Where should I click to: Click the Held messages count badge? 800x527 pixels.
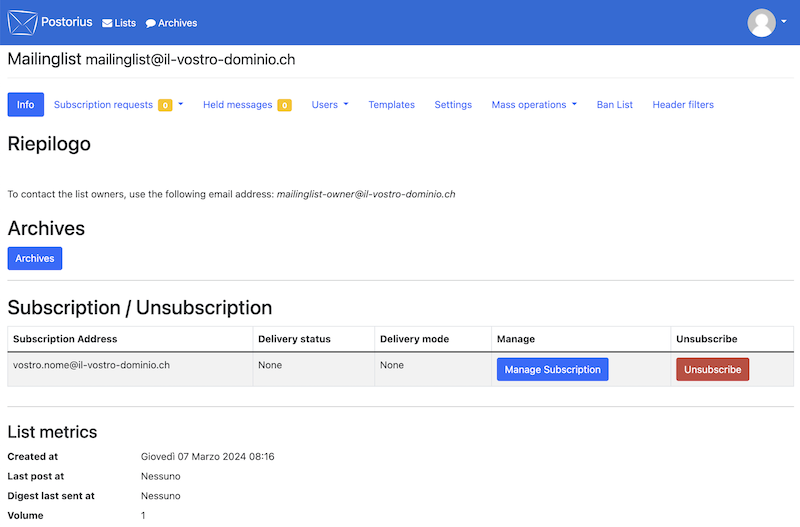(285, 105)
